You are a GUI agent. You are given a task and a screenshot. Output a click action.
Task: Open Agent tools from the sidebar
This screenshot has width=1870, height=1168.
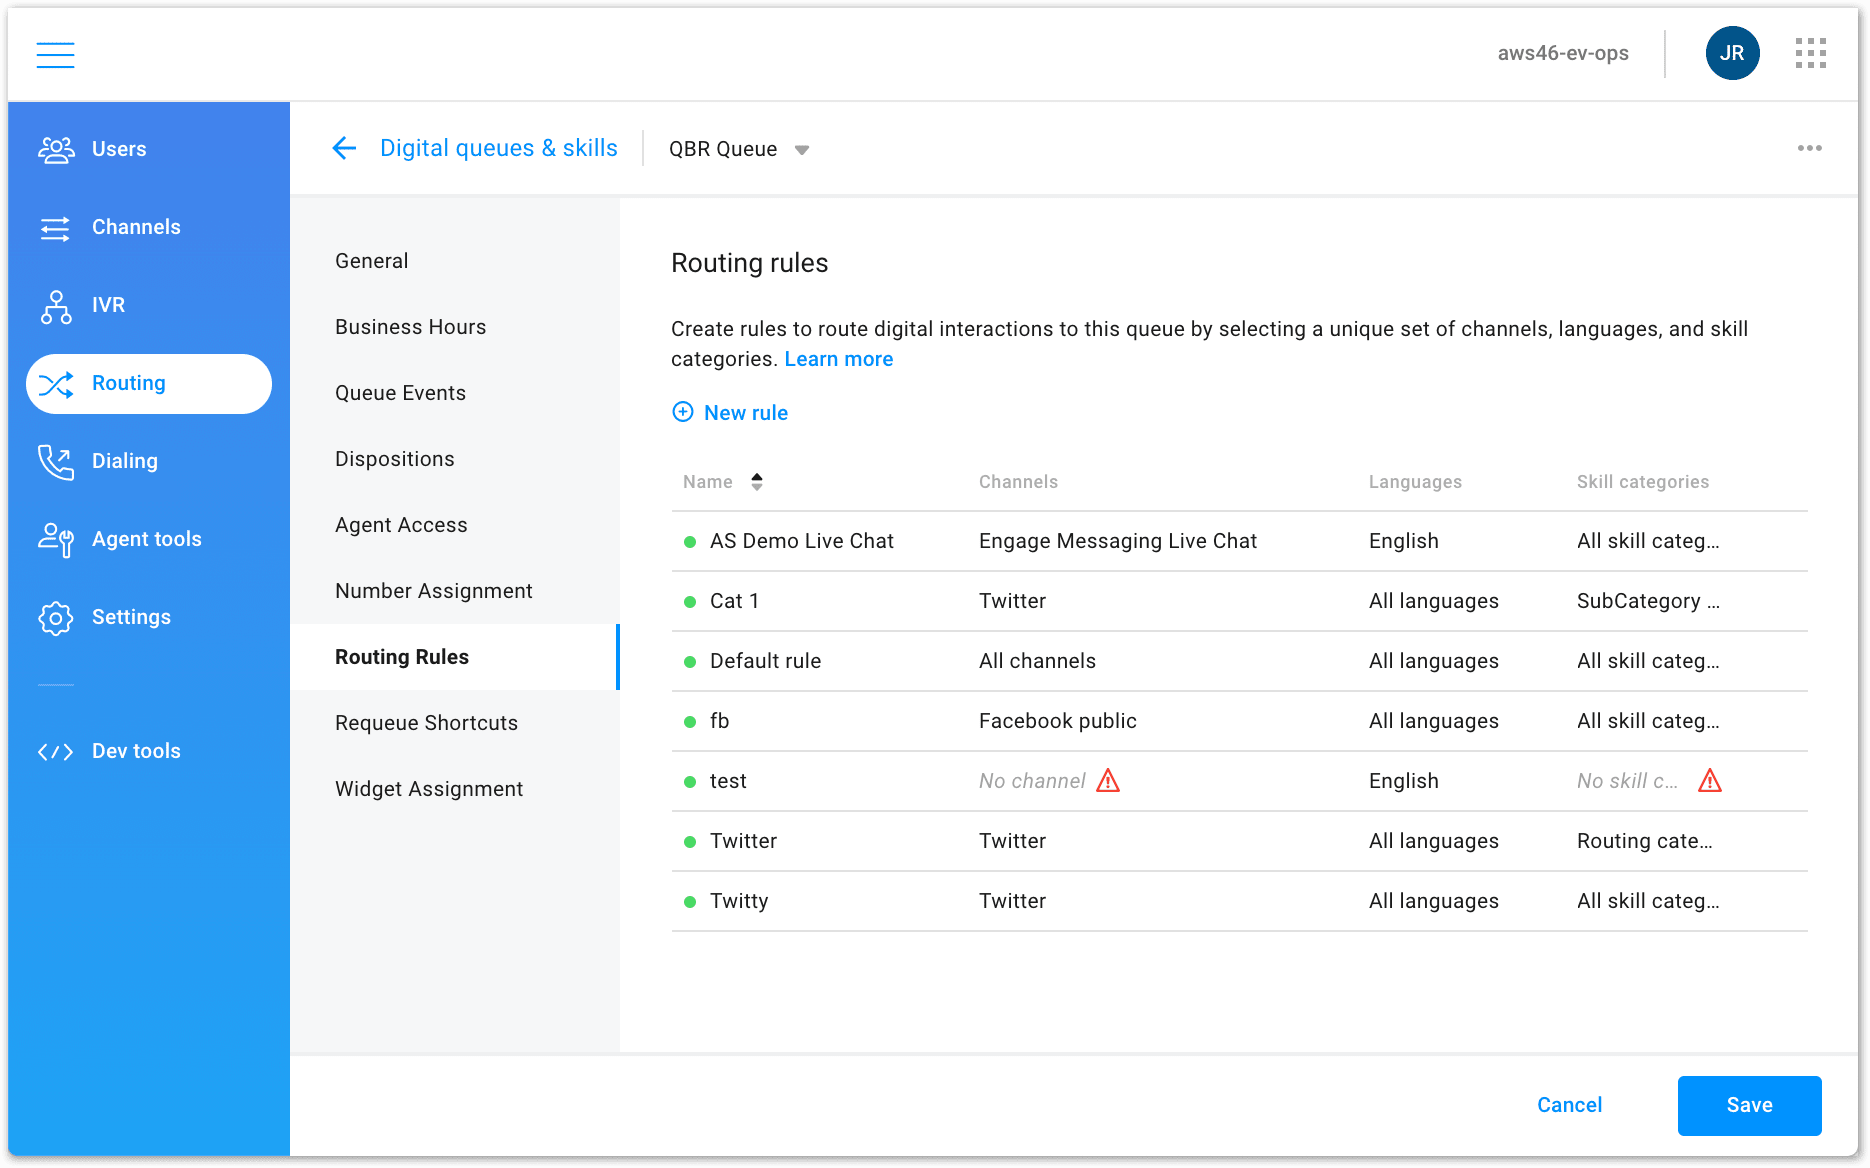pyautogui.click(x=56, y=539)
